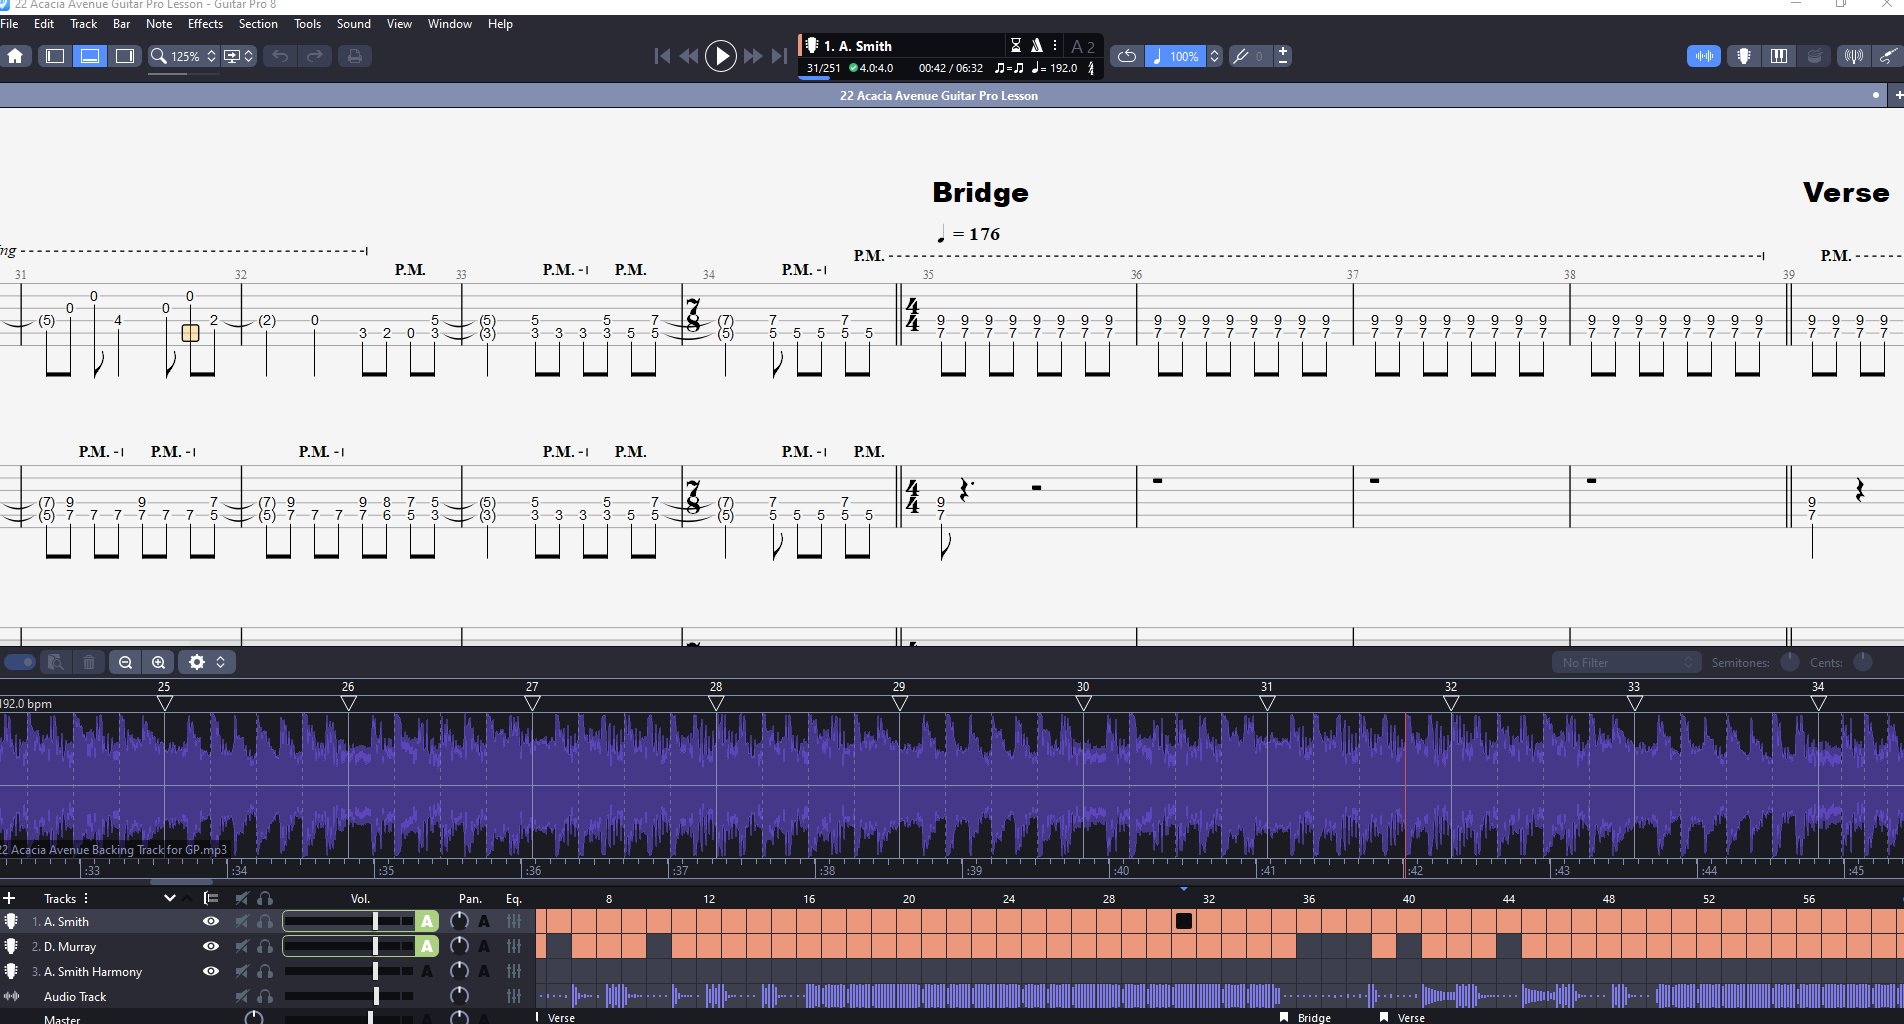Rewind to previous bar

[x=689, y=56]
